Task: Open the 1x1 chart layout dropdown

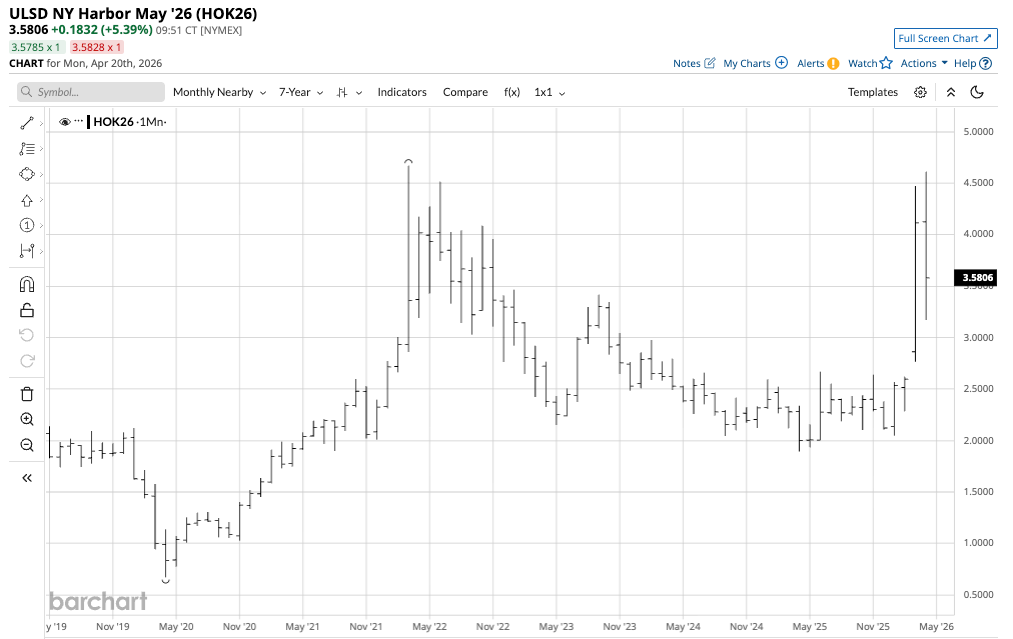Action: [x=549, y=92]
